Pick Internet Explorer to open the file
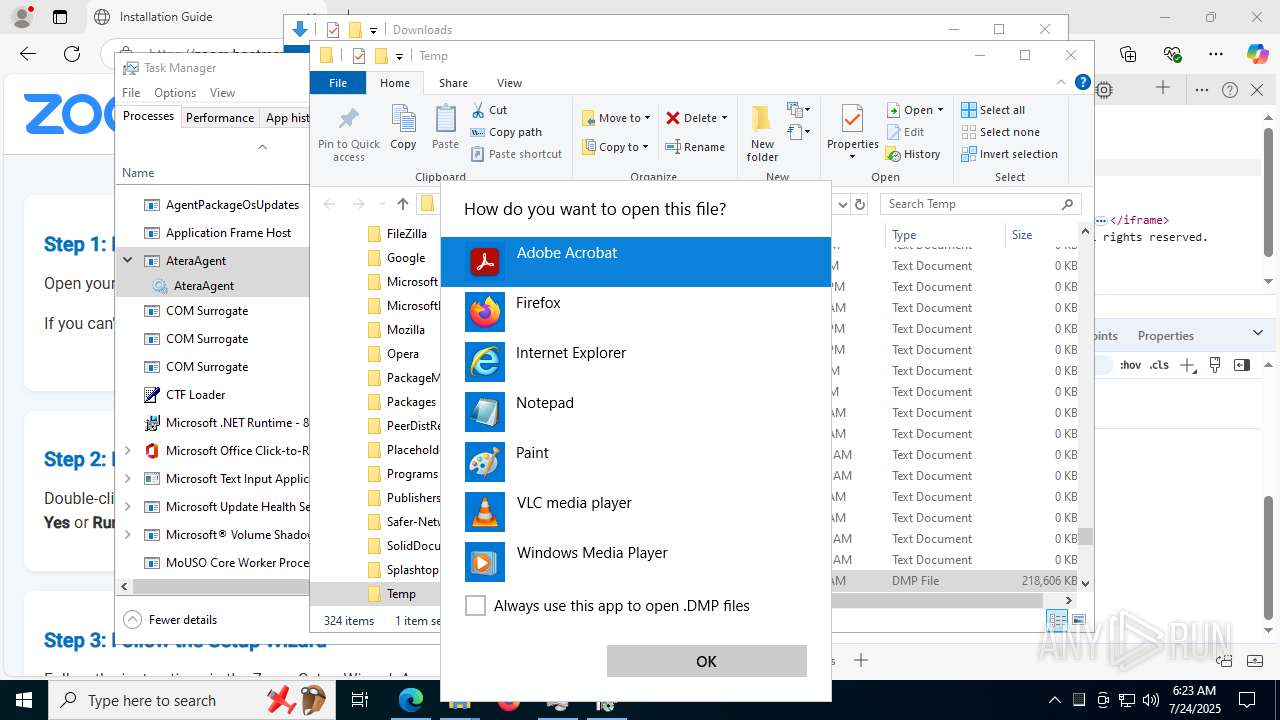Screen dimensions: 1280x720 pos(636,361)
